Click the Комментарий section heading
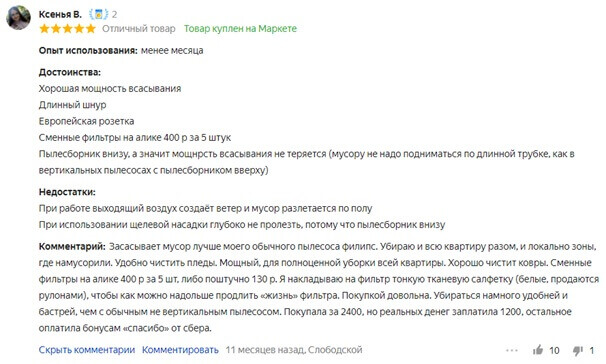 coord(72,247)
